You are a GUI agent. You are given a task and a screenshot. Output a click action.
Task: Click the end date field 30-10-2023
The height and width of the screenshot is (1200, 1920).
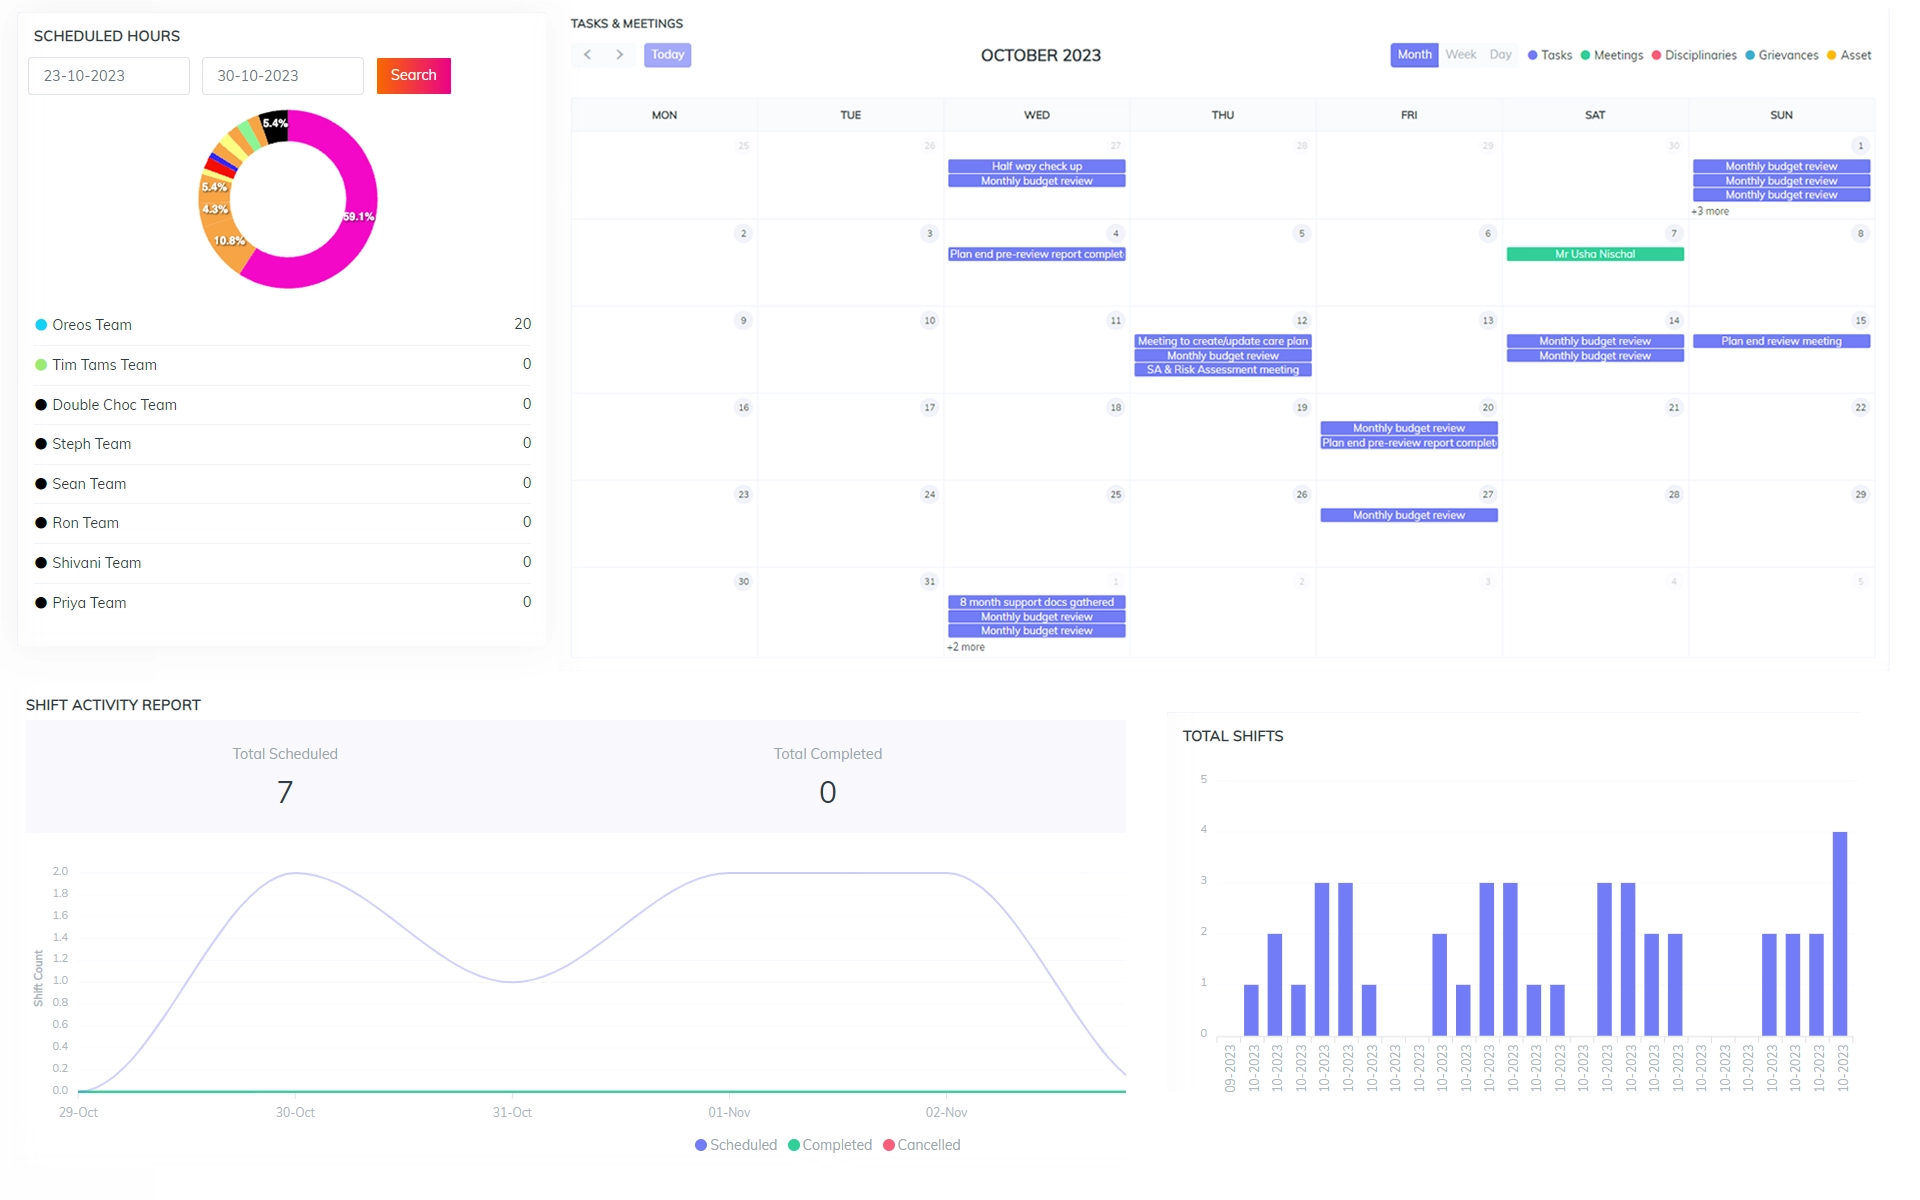pos(283,76)
